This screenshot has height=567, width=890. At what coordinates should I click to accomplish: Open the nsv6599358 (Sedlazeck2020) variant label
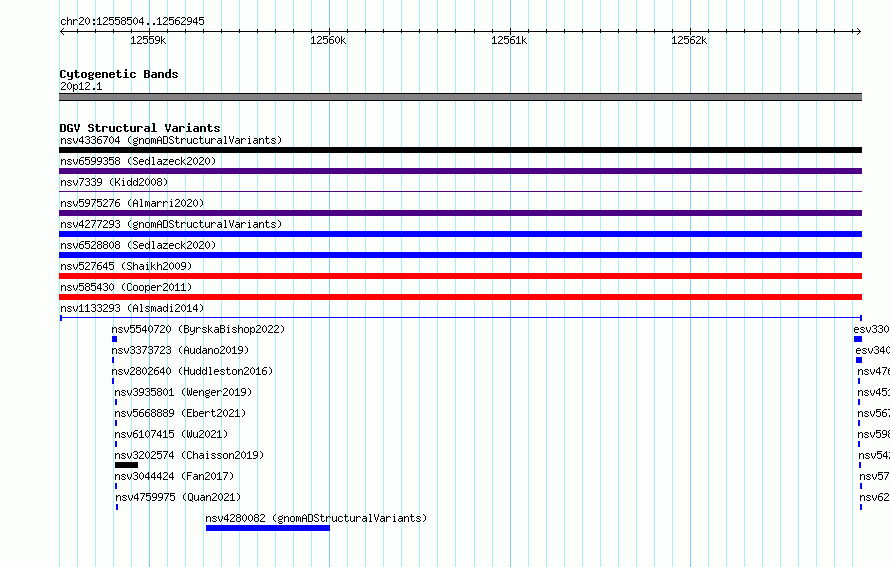coord(138,161)
